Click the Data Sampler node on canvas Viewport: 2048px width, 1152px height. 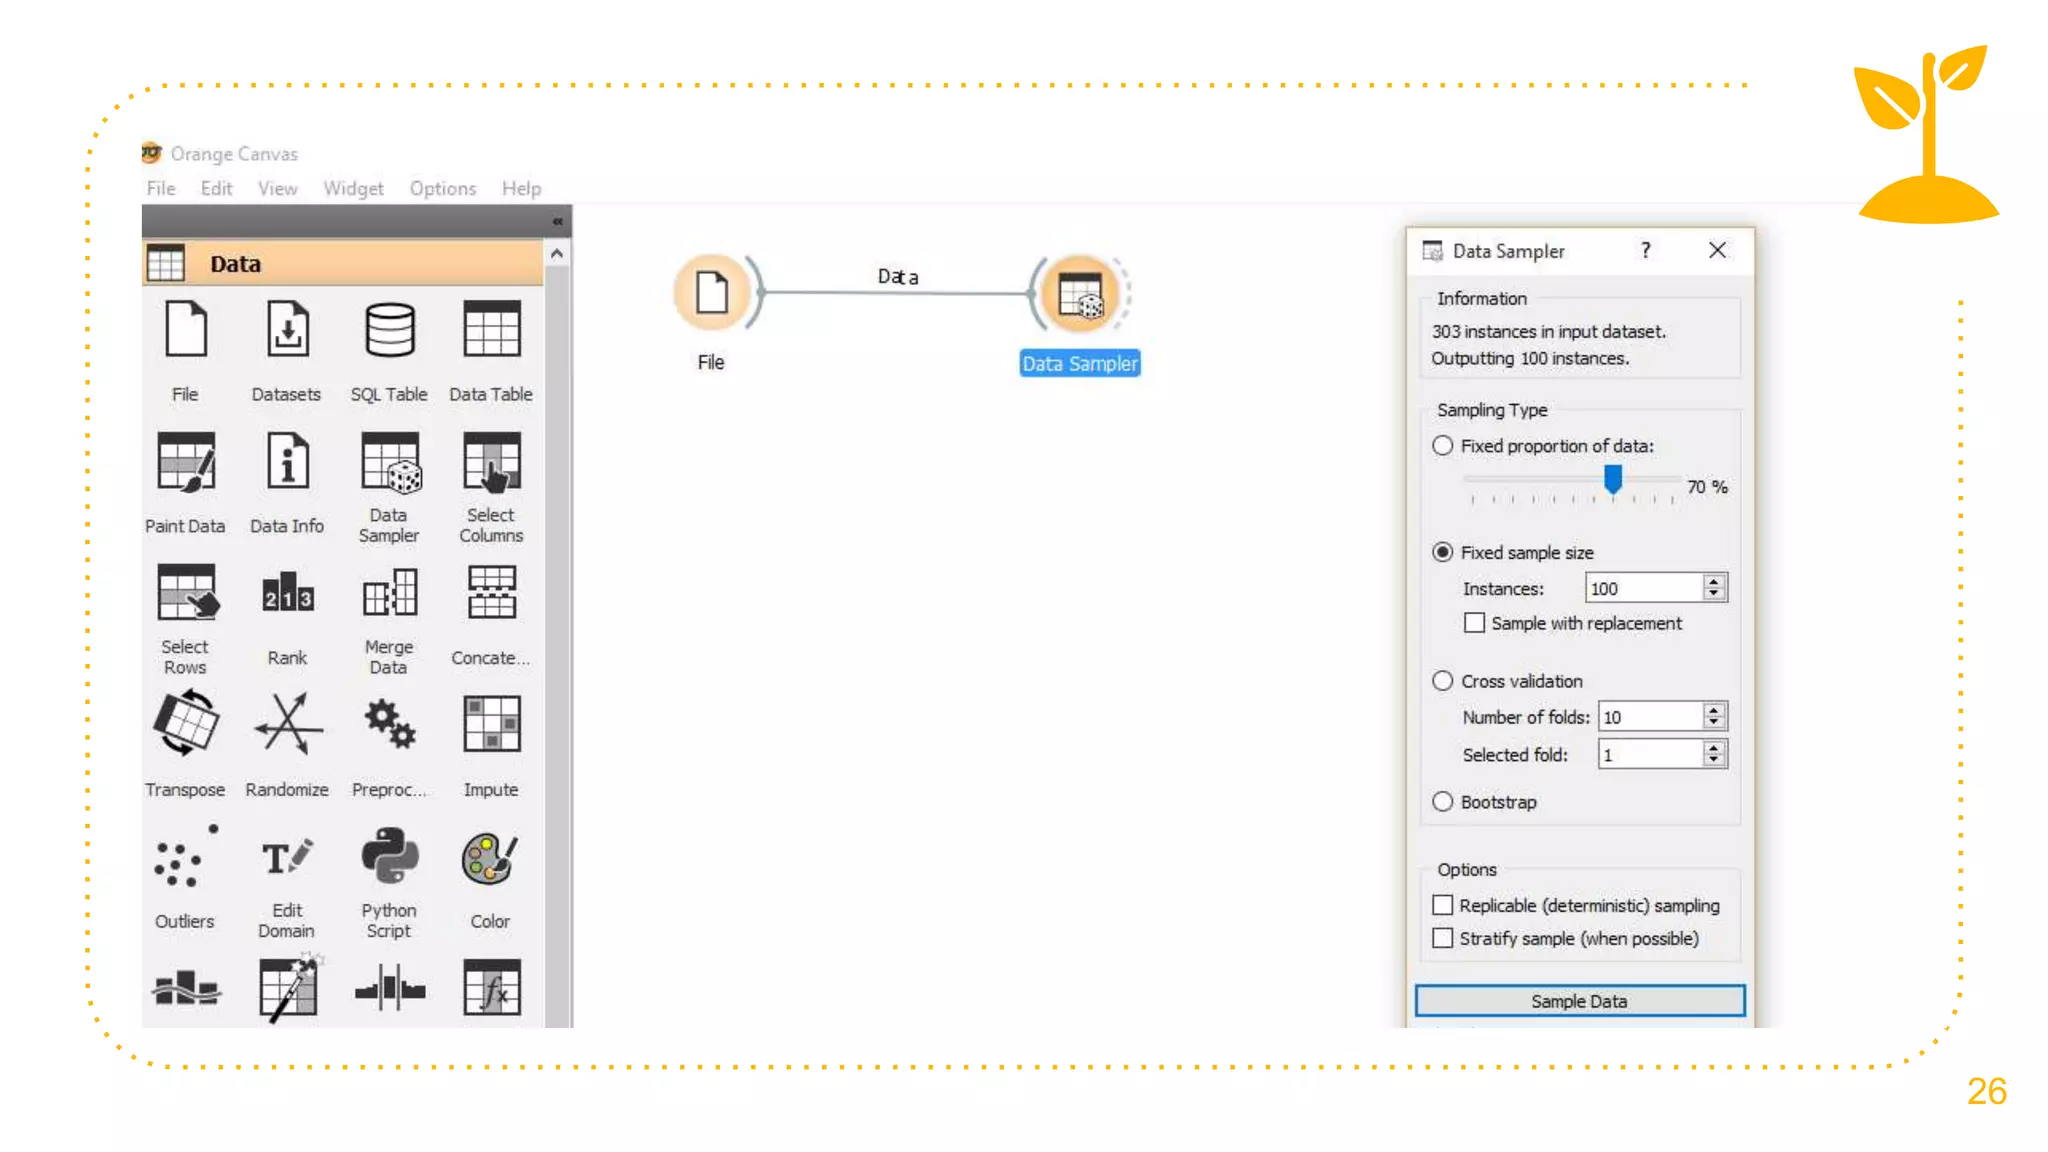(1080, 295)
